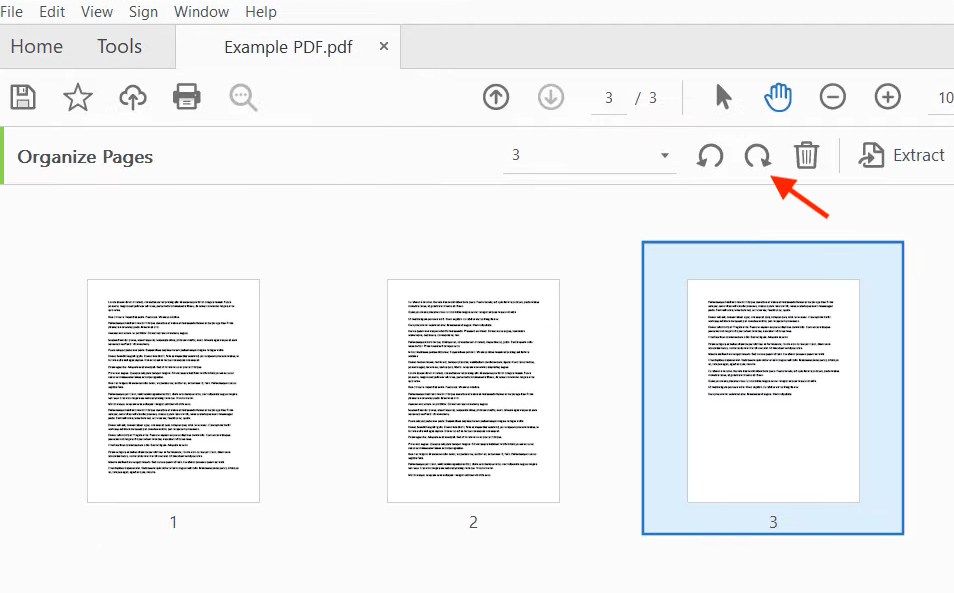The image size is (954, 593).
Task: Open the Sign menu
Action: click(x=143, y=11)
